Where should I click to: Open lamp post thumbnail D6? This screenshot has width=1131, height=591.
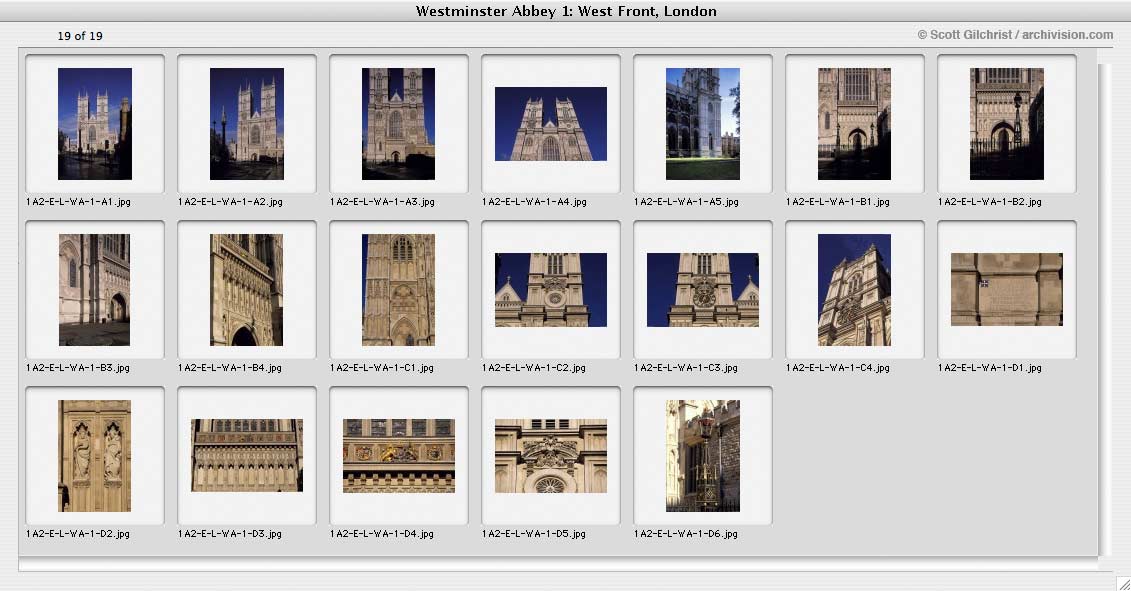[x=703, y=455]
